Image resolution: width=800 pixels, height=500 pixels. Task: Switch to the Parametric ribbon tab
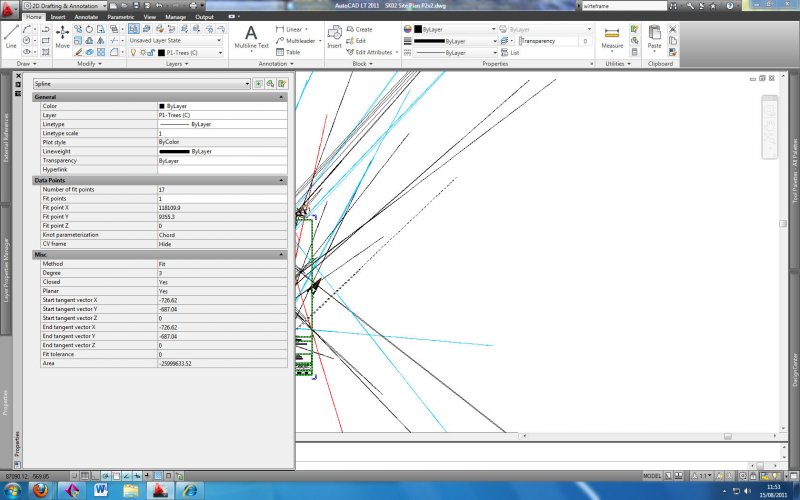[120, 17]
